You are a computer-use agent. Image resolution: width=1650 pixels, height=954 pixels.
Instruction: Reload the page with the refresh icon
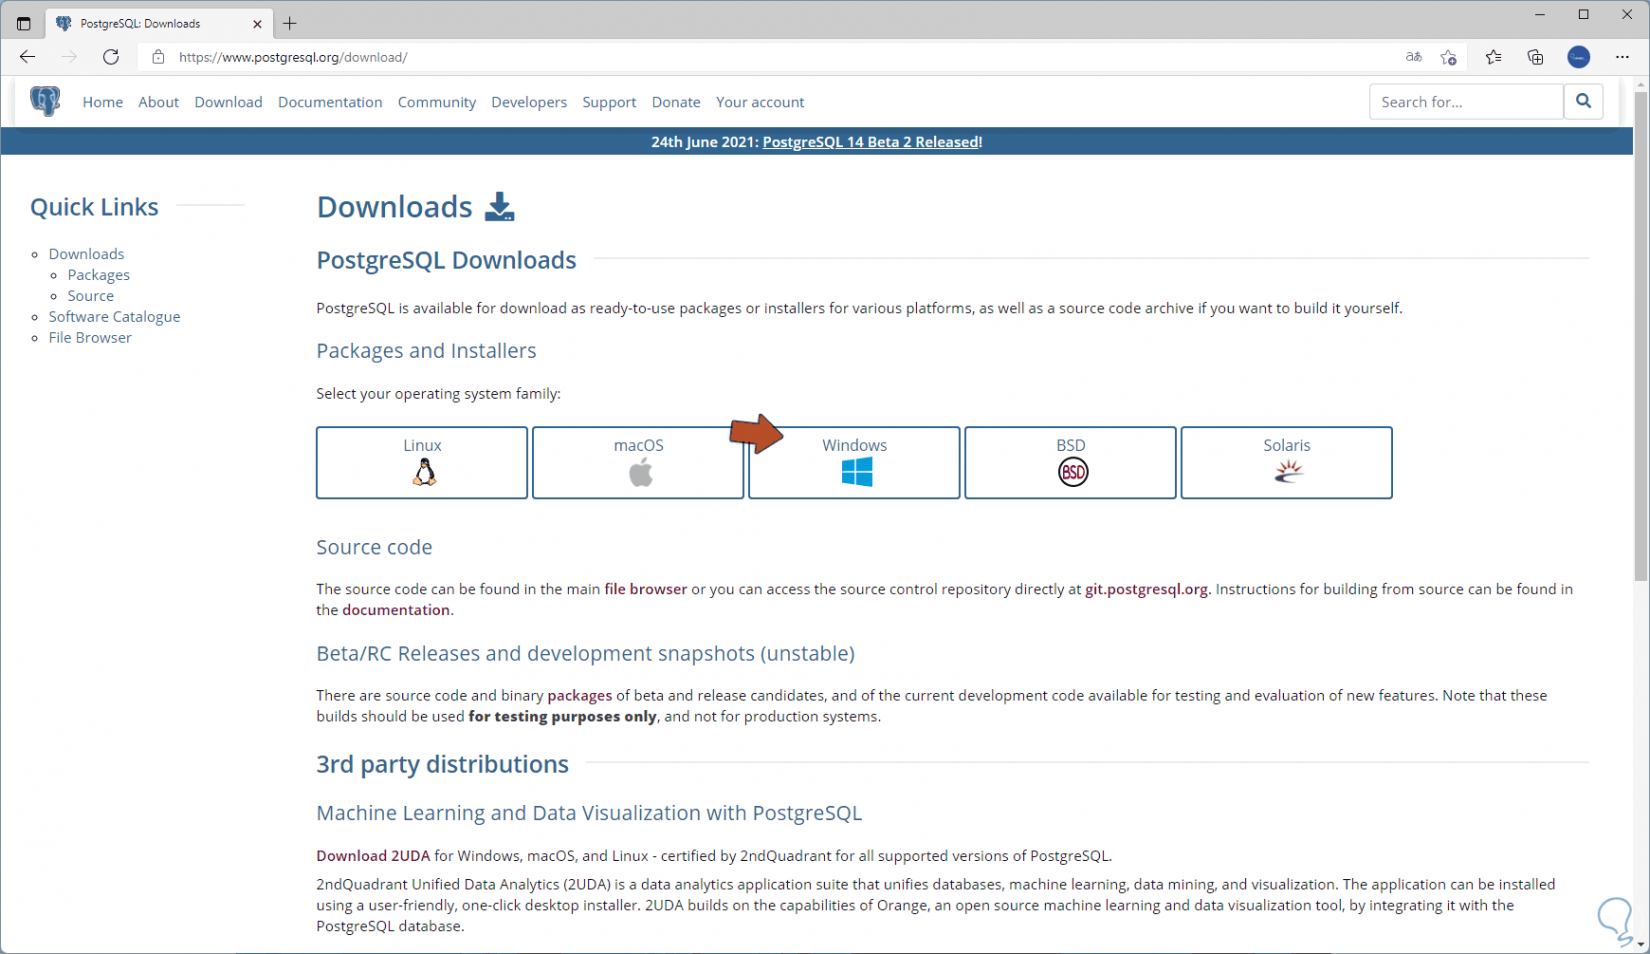click(111, 57)
